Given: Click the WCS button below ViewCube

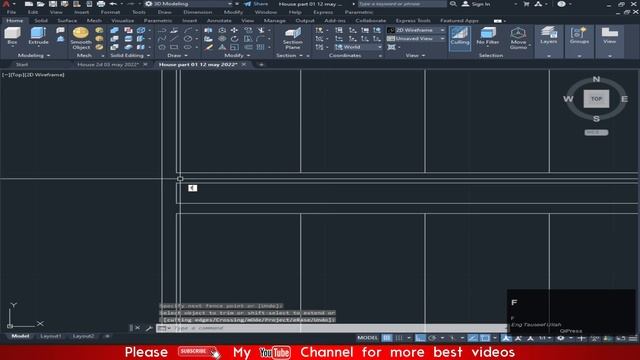Looking at the screenshot, I should point(596,133).
